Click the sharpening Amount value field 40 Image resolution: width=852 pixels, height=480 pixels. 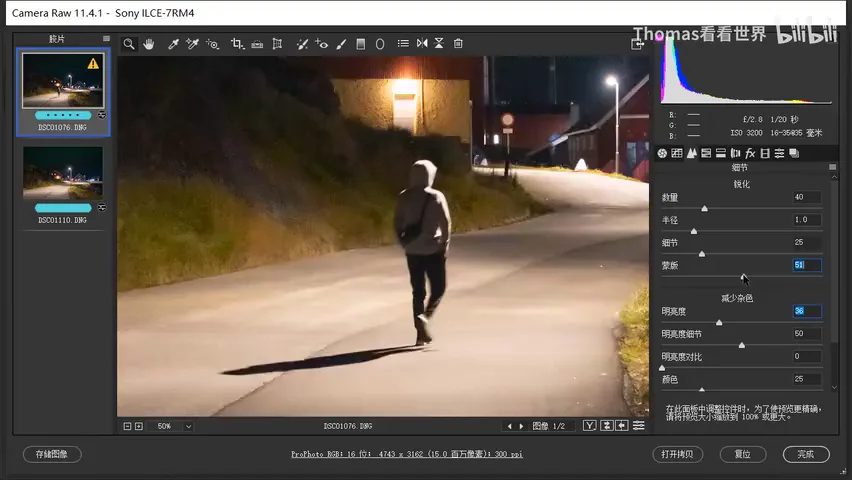[x=807, y=197]
